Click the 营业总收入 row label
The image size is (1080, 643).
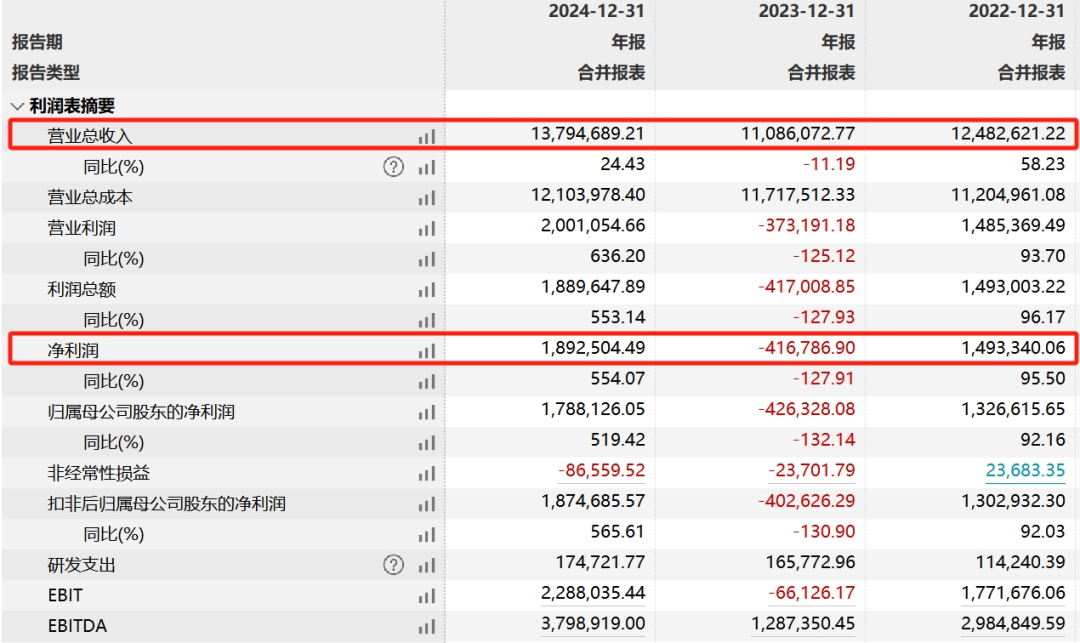click(90, 136)
